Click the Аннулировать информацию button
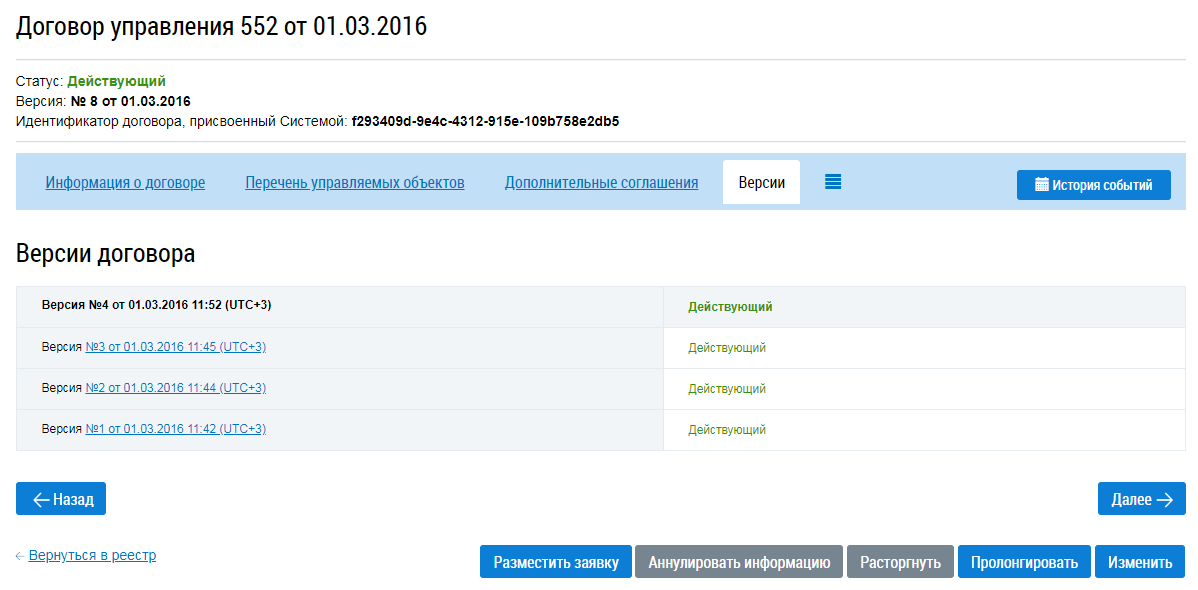This screenshot has height=590, width=1198. (x=739, y=562)
